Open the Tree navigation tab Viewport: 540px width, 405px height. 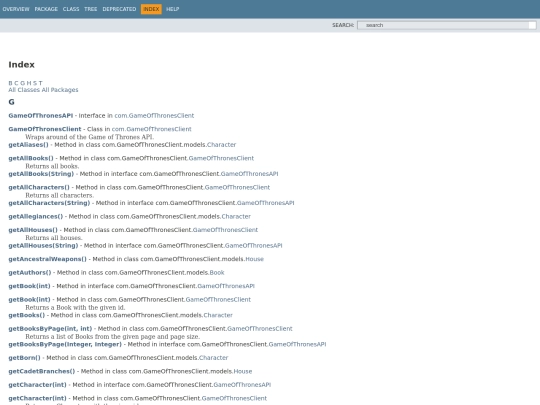[x=91, y=9]
